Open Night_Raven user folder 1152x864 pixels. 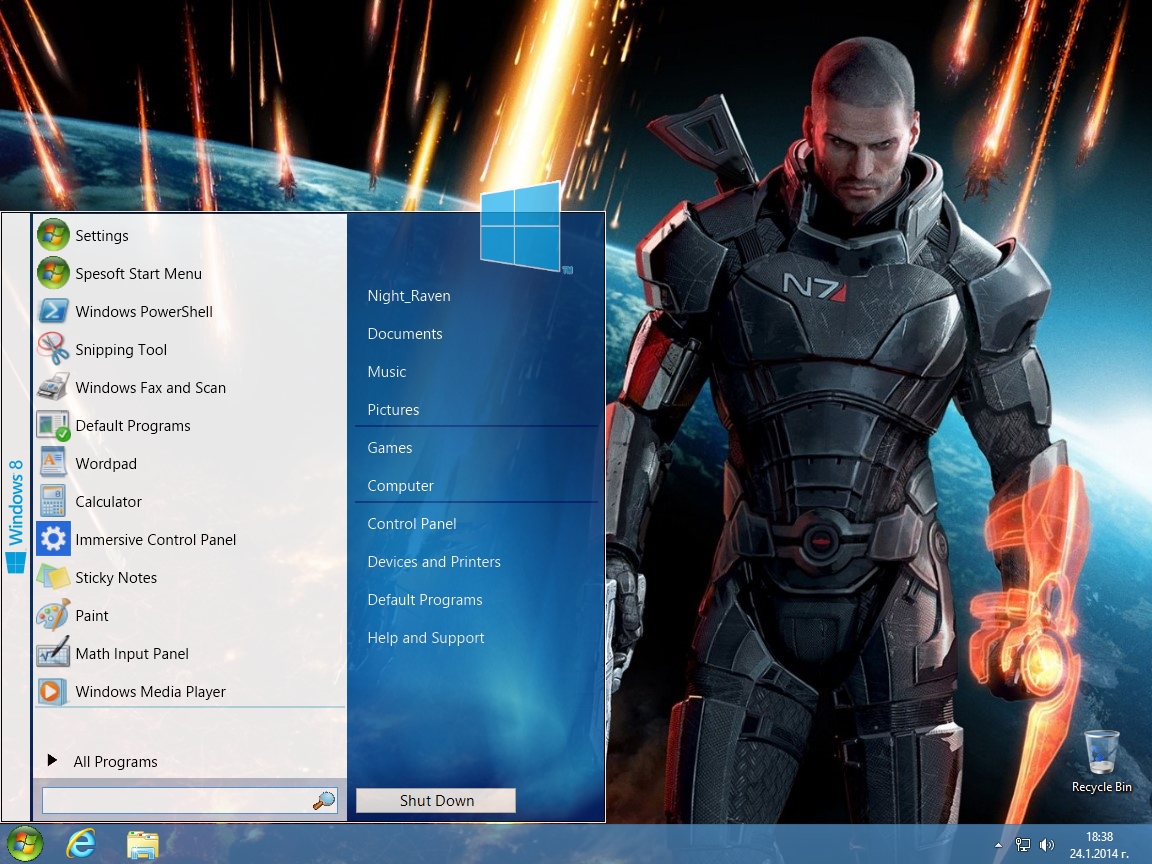409,295
